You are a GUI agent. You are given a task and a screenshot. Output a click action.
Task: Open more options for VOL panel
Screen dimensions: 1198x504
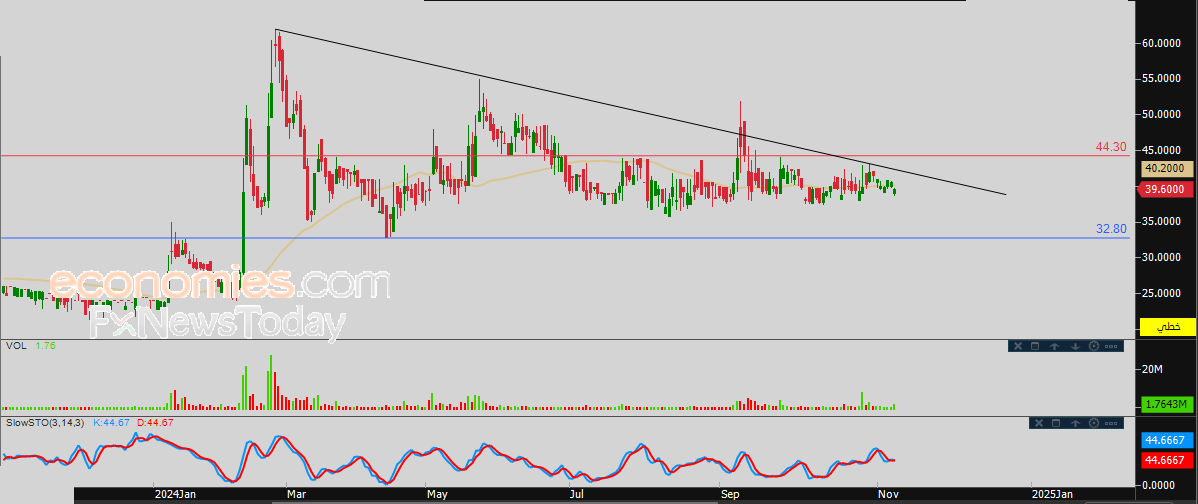coord(1112,346)
